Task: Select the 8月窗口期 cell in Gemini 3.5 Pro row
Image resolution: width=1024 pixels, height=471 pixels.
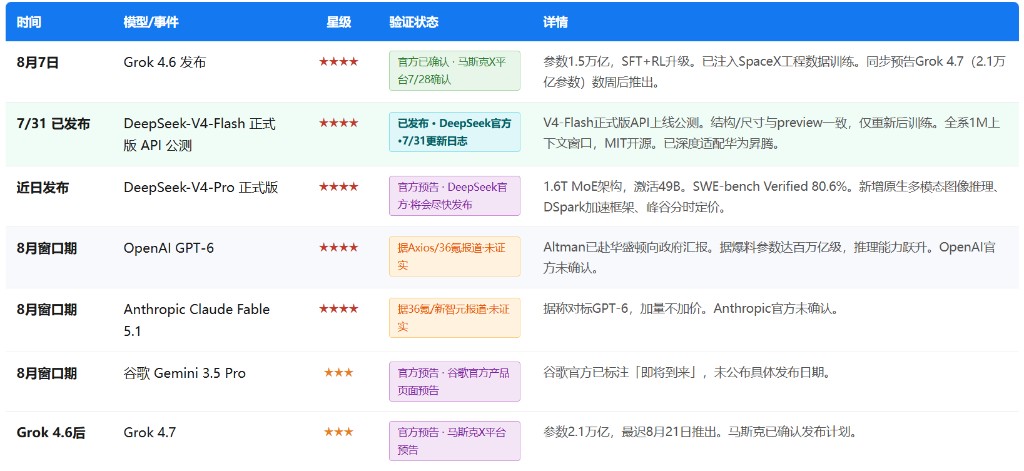Action: point(47,374)
